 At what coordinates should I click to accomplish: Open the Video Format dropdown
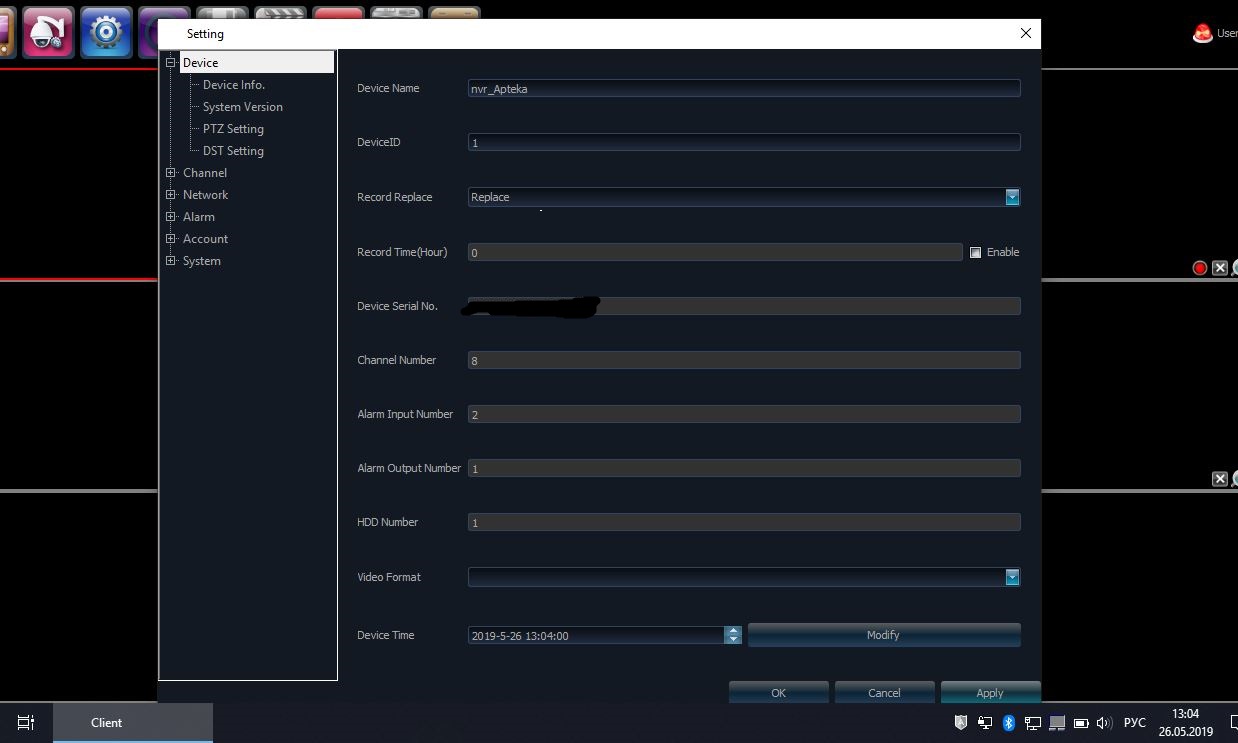tap(1012, 577)
